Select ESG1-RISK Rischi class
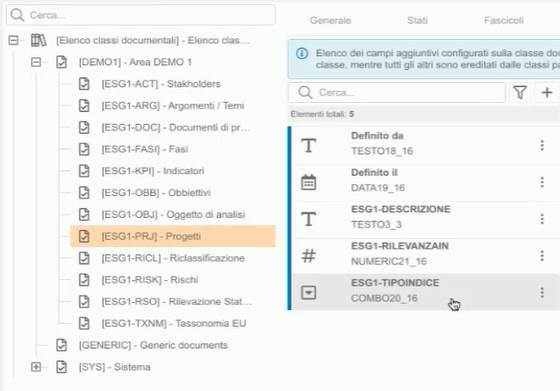This screenshot has width=560, height=391. pos(150,280)
